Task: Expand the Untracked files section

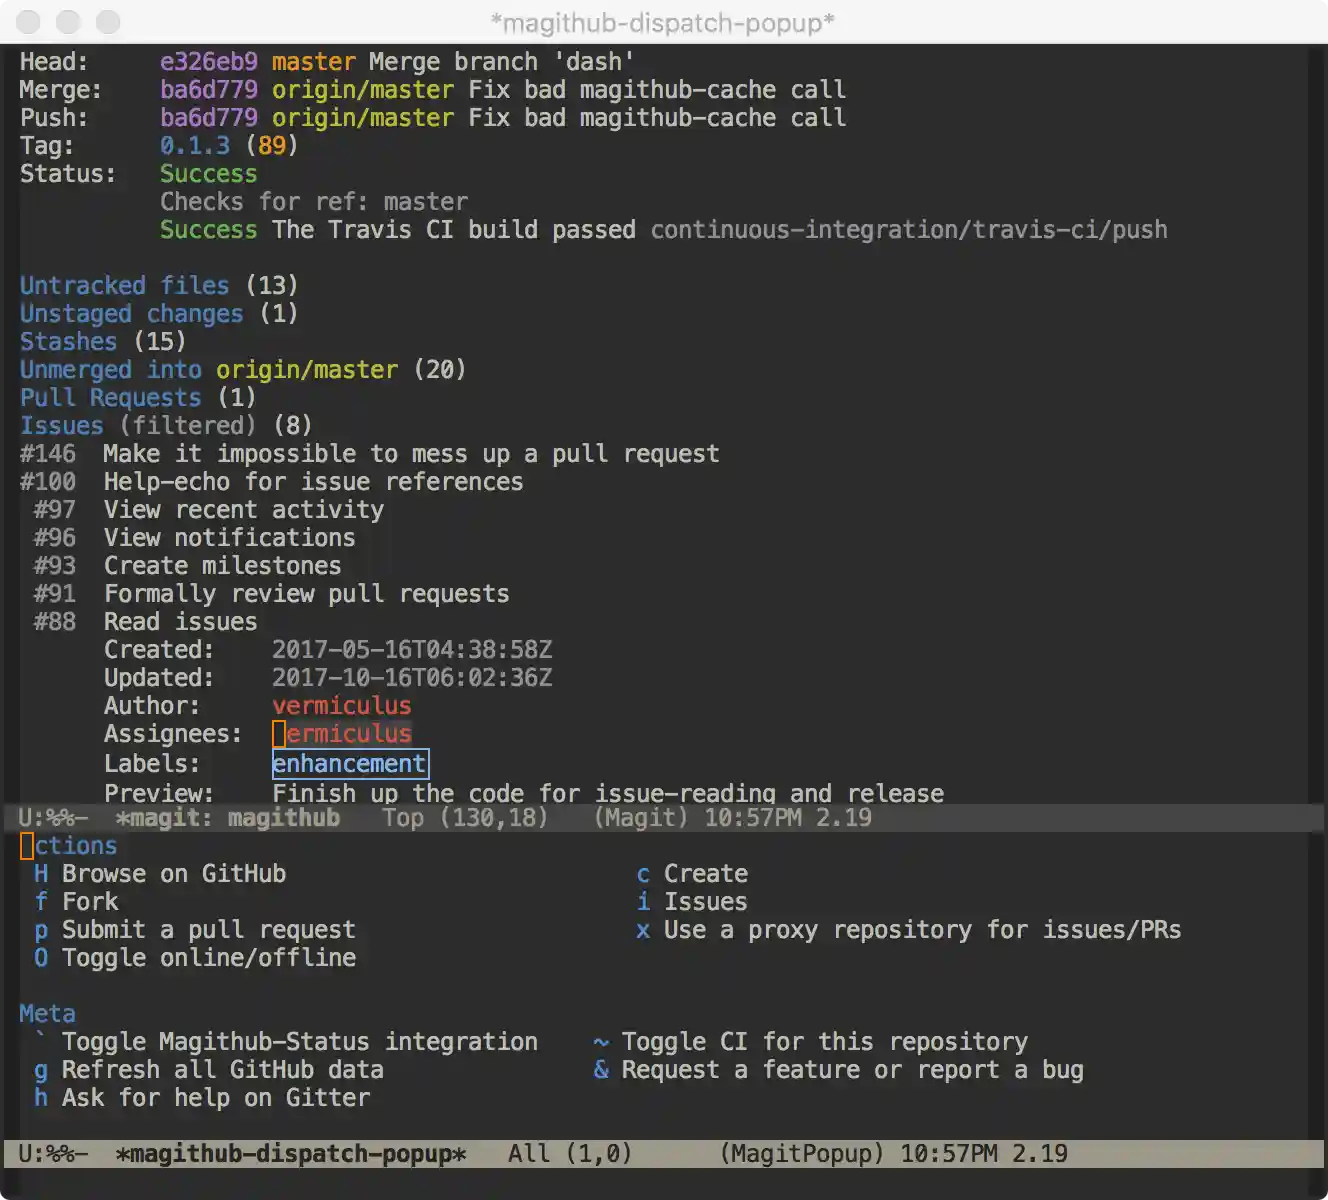Action: (x=82, y=285)
